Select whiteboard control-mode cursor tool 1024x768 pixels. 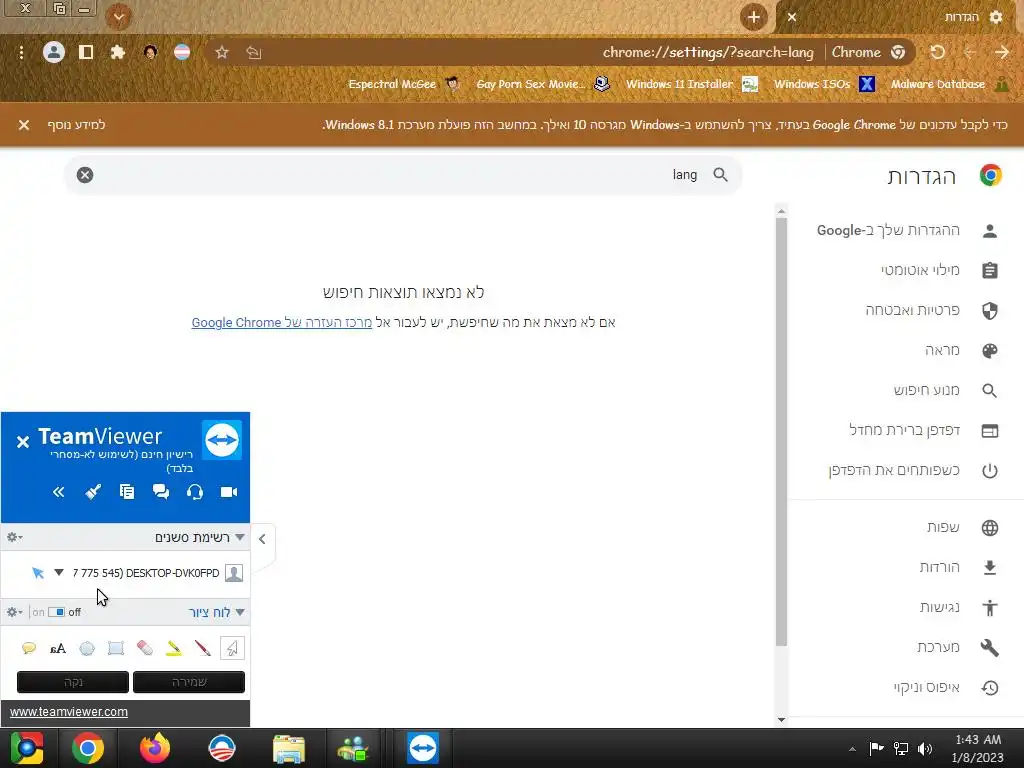(232, 648)
